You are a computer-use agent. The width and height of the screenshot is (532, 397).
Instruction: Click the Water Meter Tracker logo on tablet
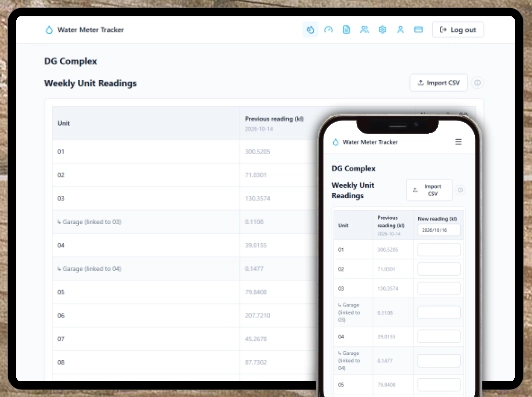[84, 30]
